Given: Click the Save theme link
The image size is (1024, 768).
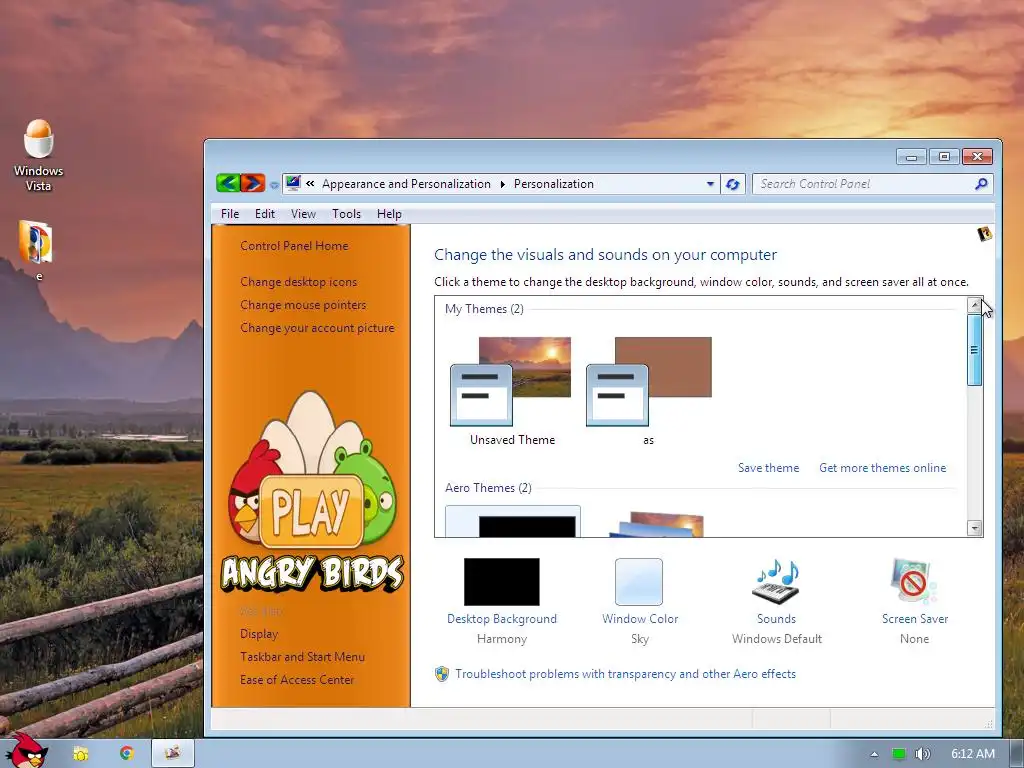Looking at the screenshot, I should (x=768, y=468).
